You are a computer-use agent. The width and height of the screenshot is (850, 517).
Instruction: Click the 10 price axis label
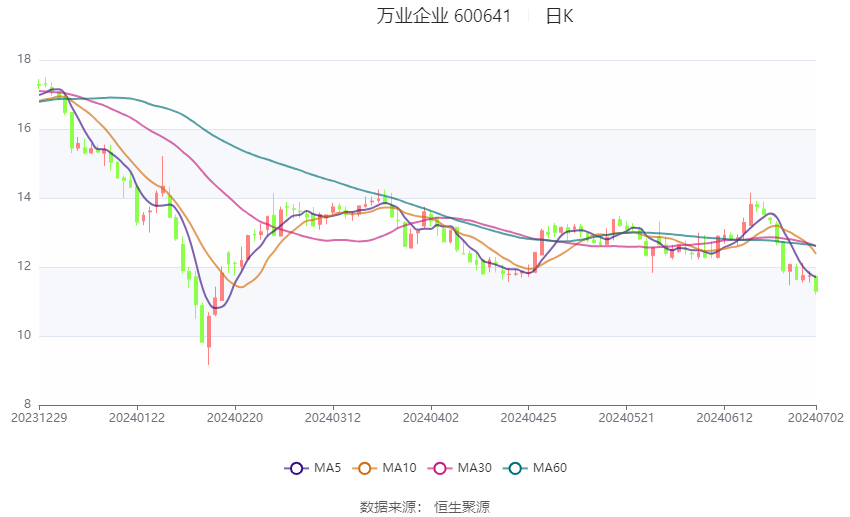(24, 335)
